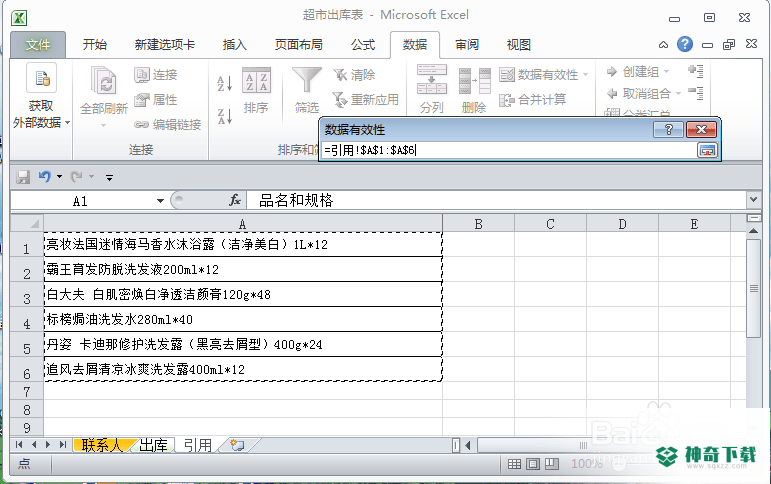Open 连接 connections button
Image resolution: width=771 pixels, height=484 pixels.
(x=155, y=75)
